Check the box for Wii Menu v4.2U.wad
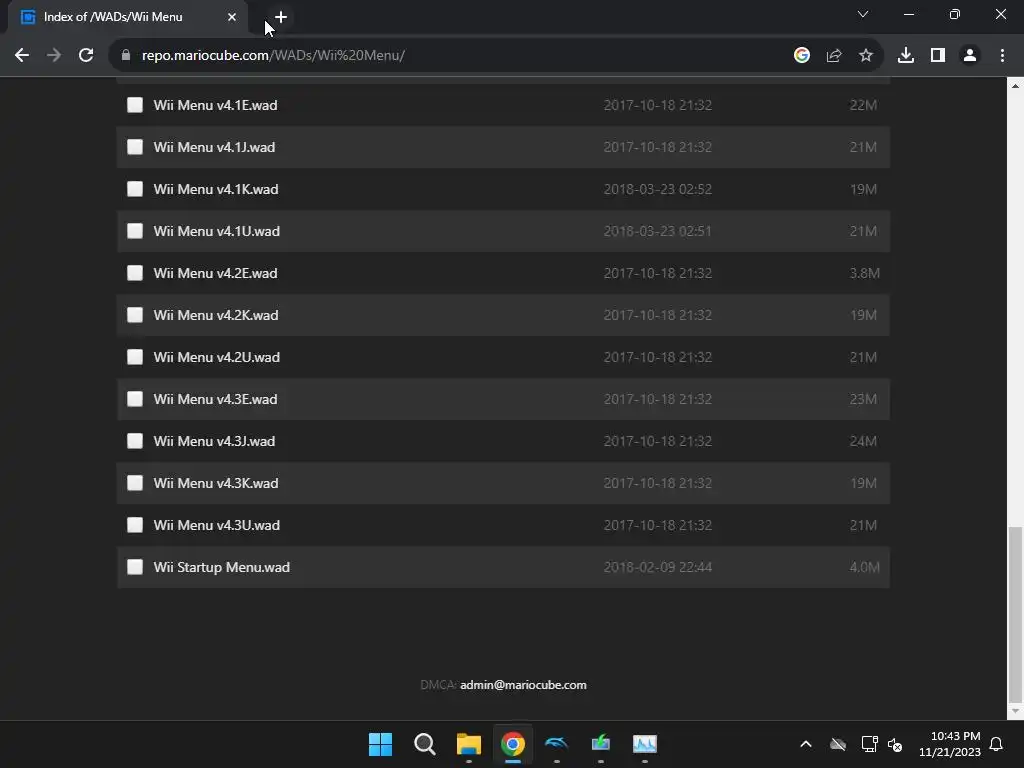Image resolution: width=1024 pixels, height=768 pixels. pyautogui.click(x=135, y=357)
